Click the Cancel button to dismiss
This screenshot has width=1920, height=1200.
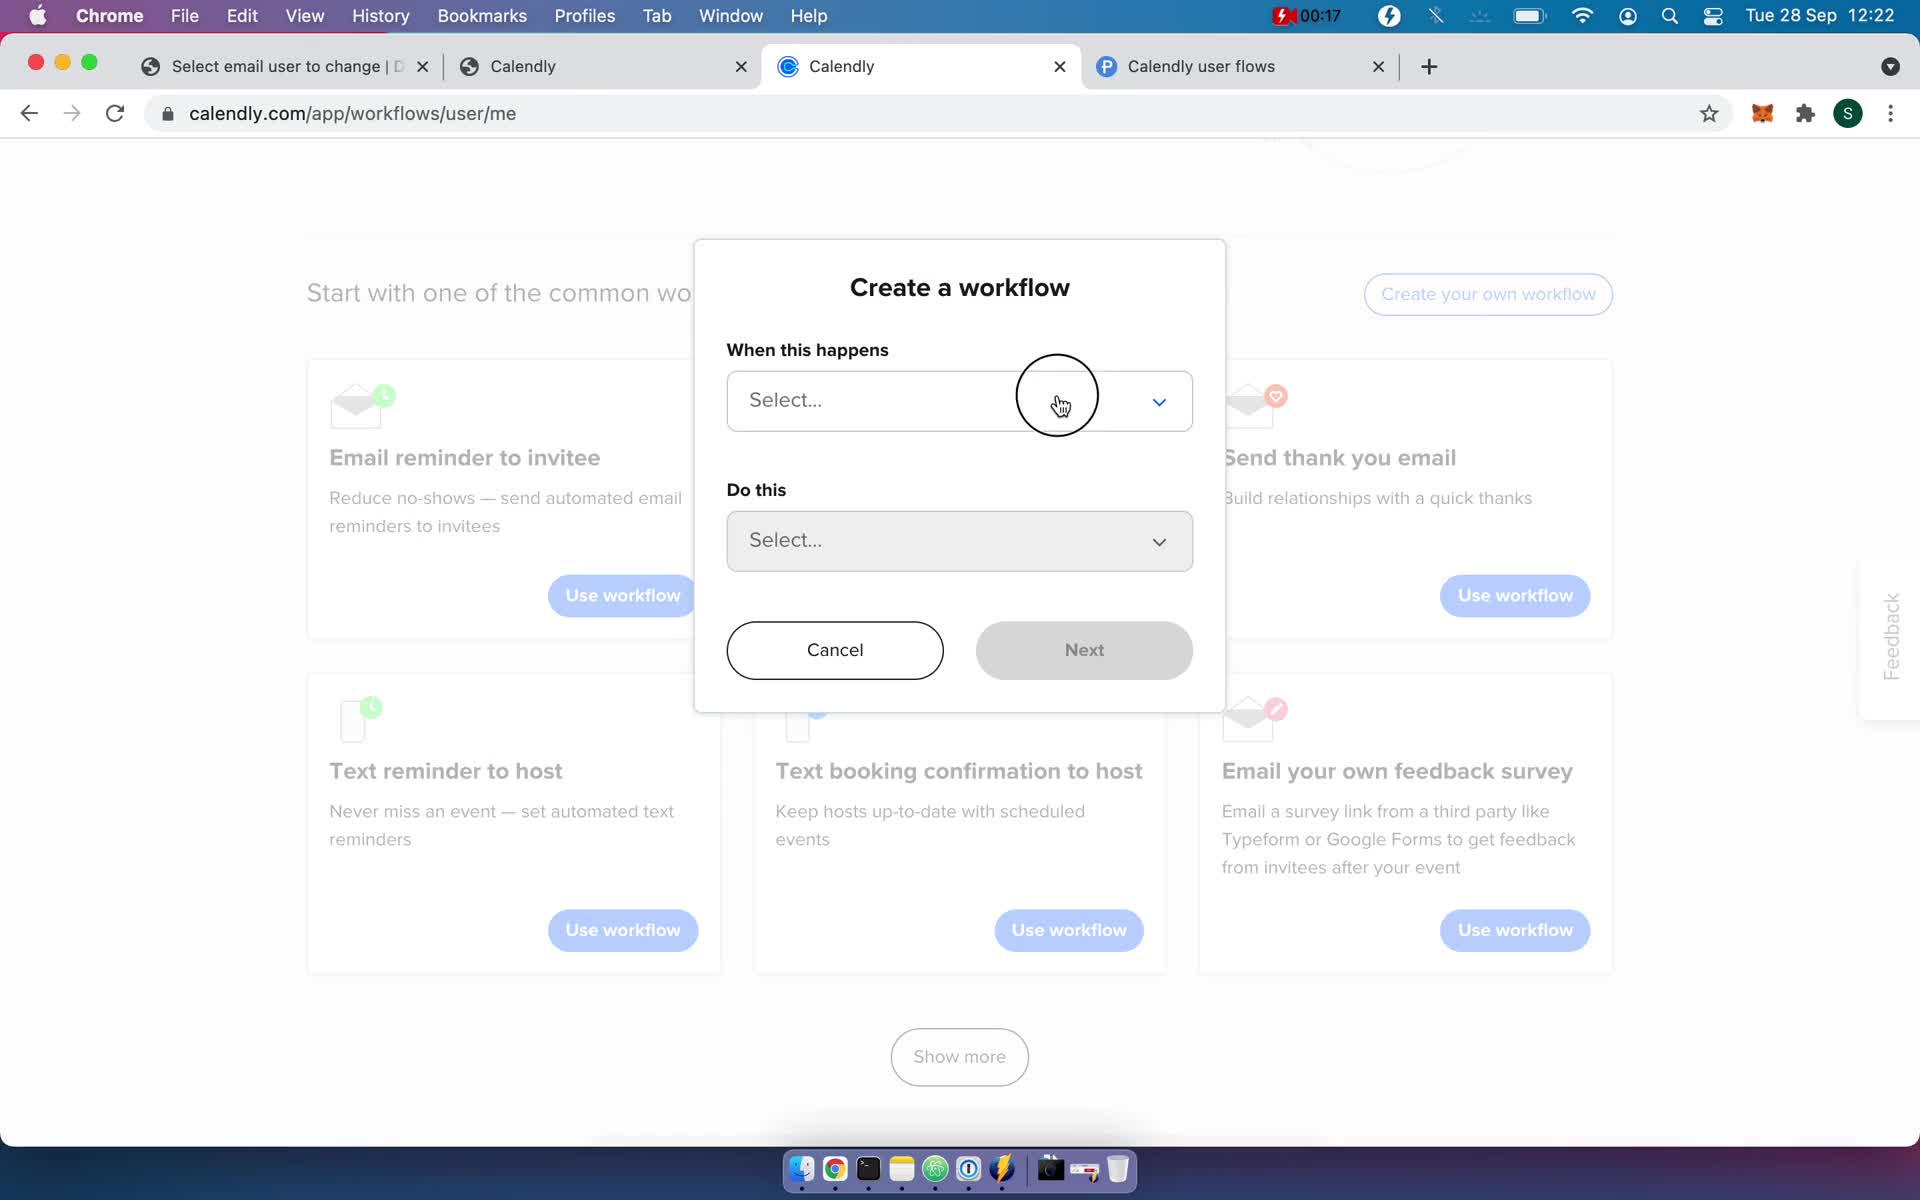pyautogui.click(x=835, y=650)
